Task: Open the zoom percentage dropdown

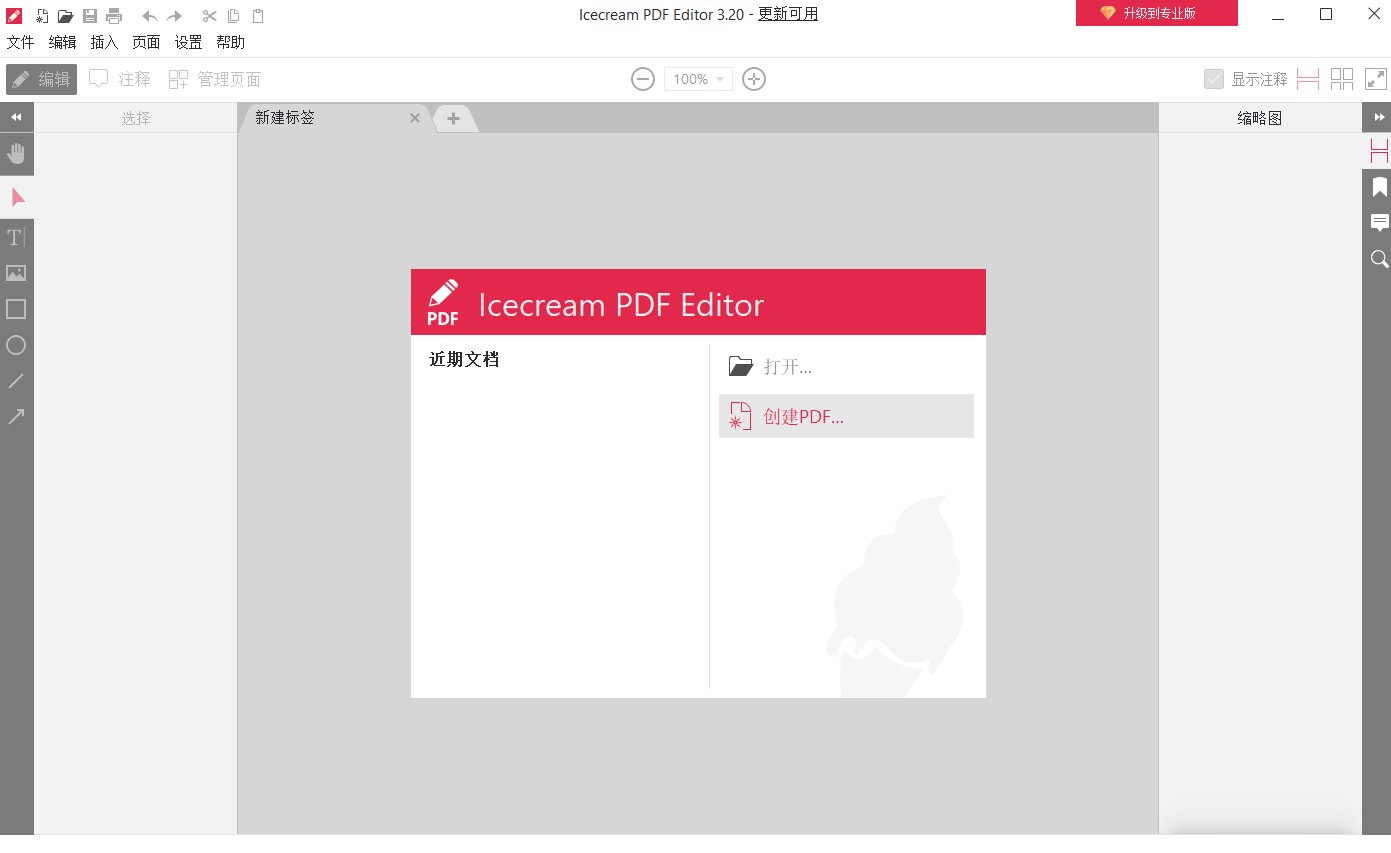Action: tap(721, 78)
